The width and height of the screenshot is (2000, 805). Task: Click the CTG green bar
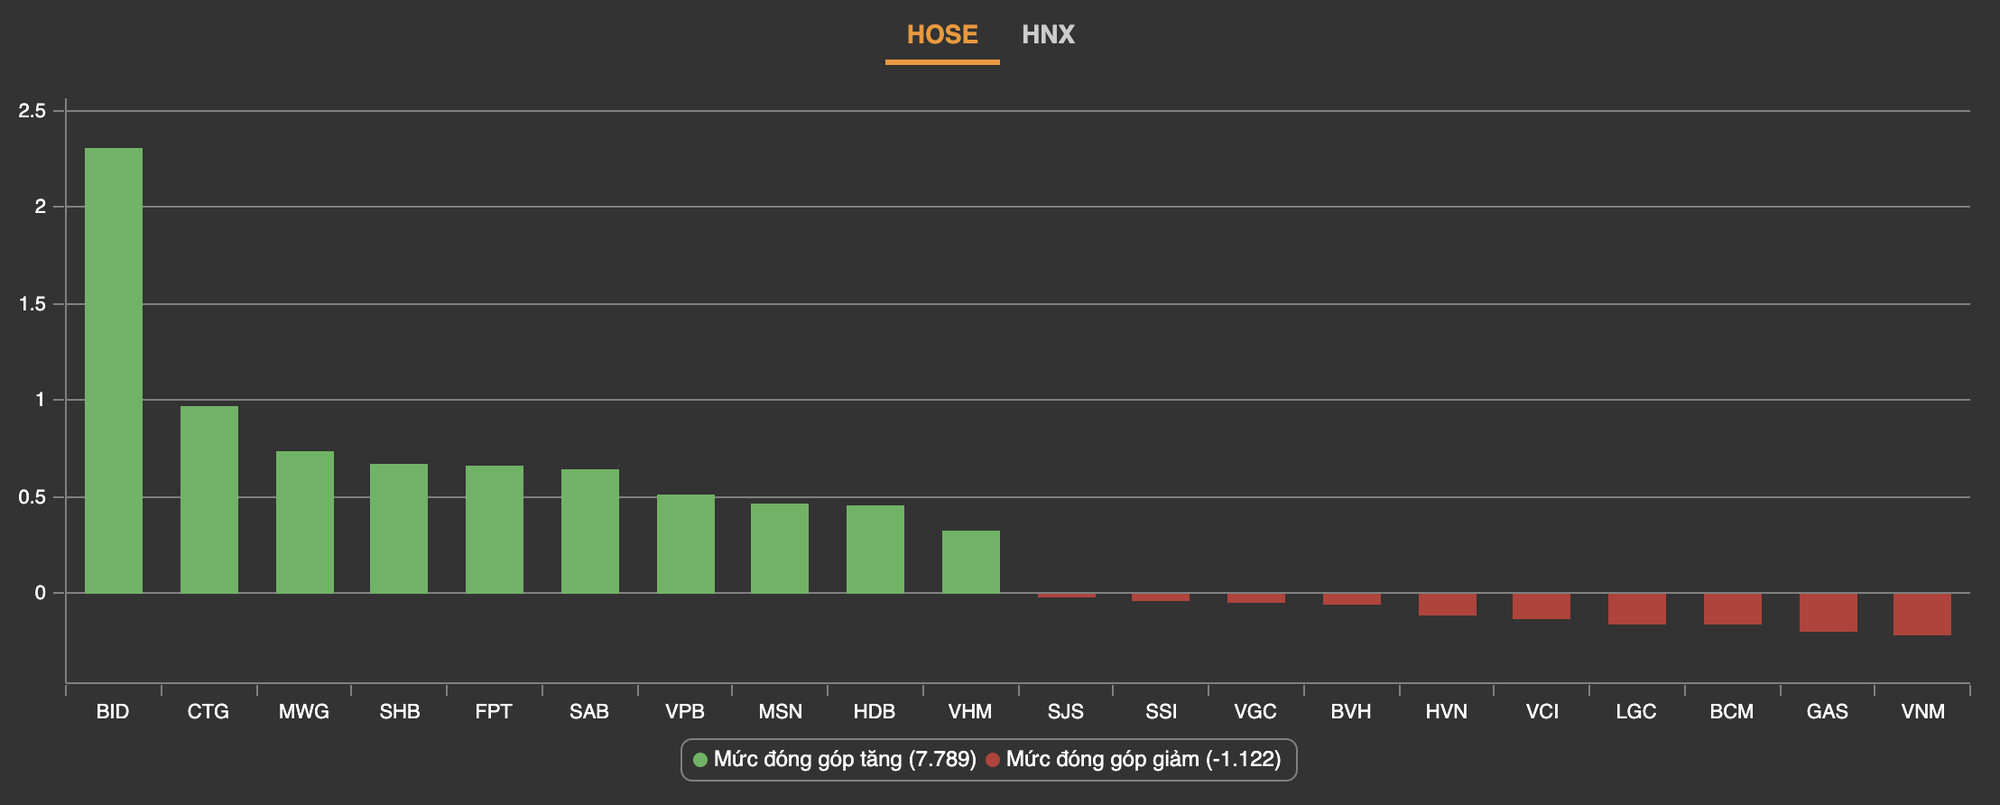click(209, 499)
